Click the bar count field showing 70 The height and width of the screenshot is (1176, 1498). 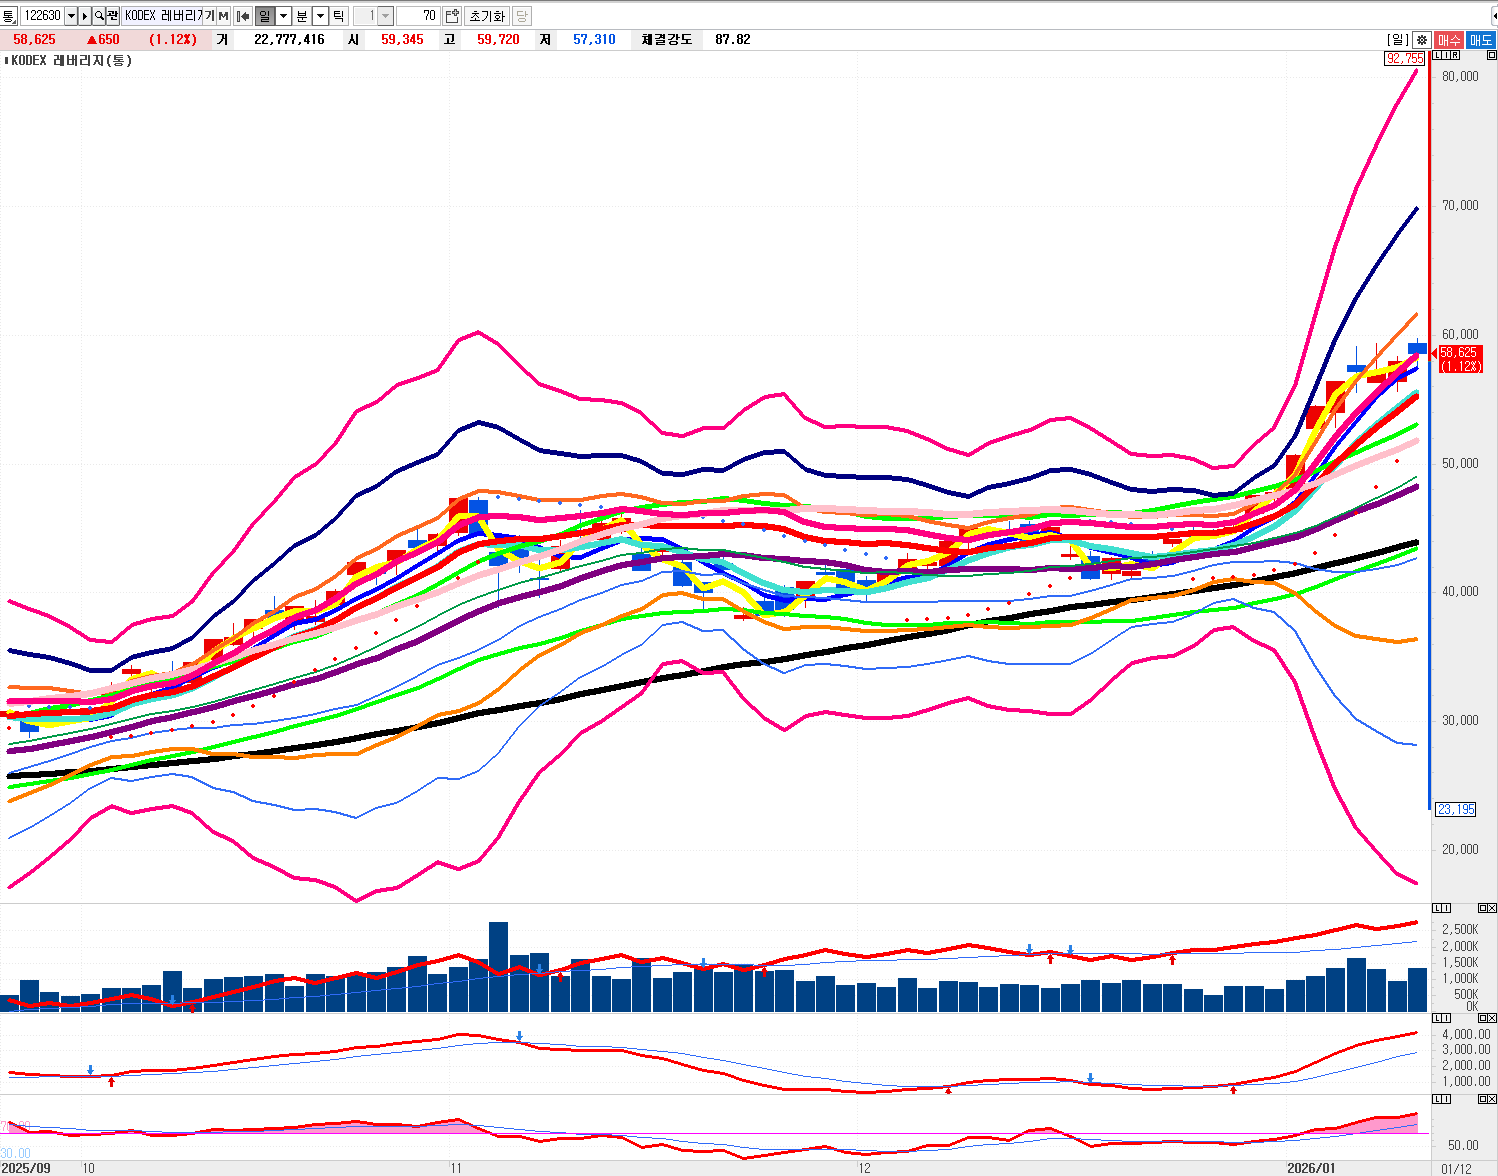click(418, 16)
